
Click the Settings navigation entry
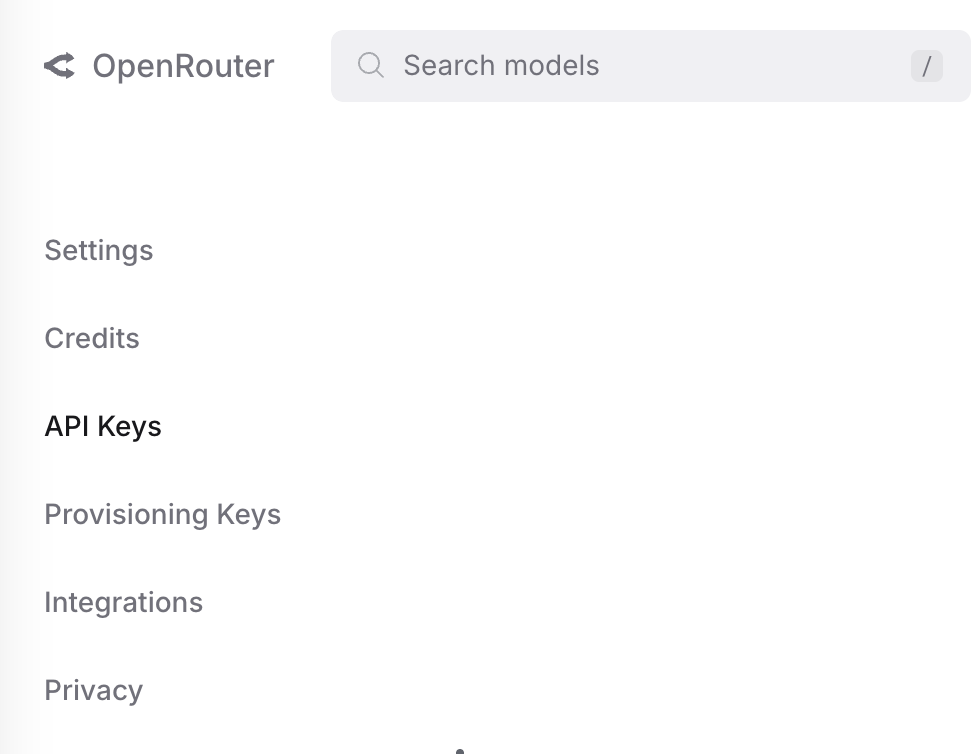tap(98, 251)
